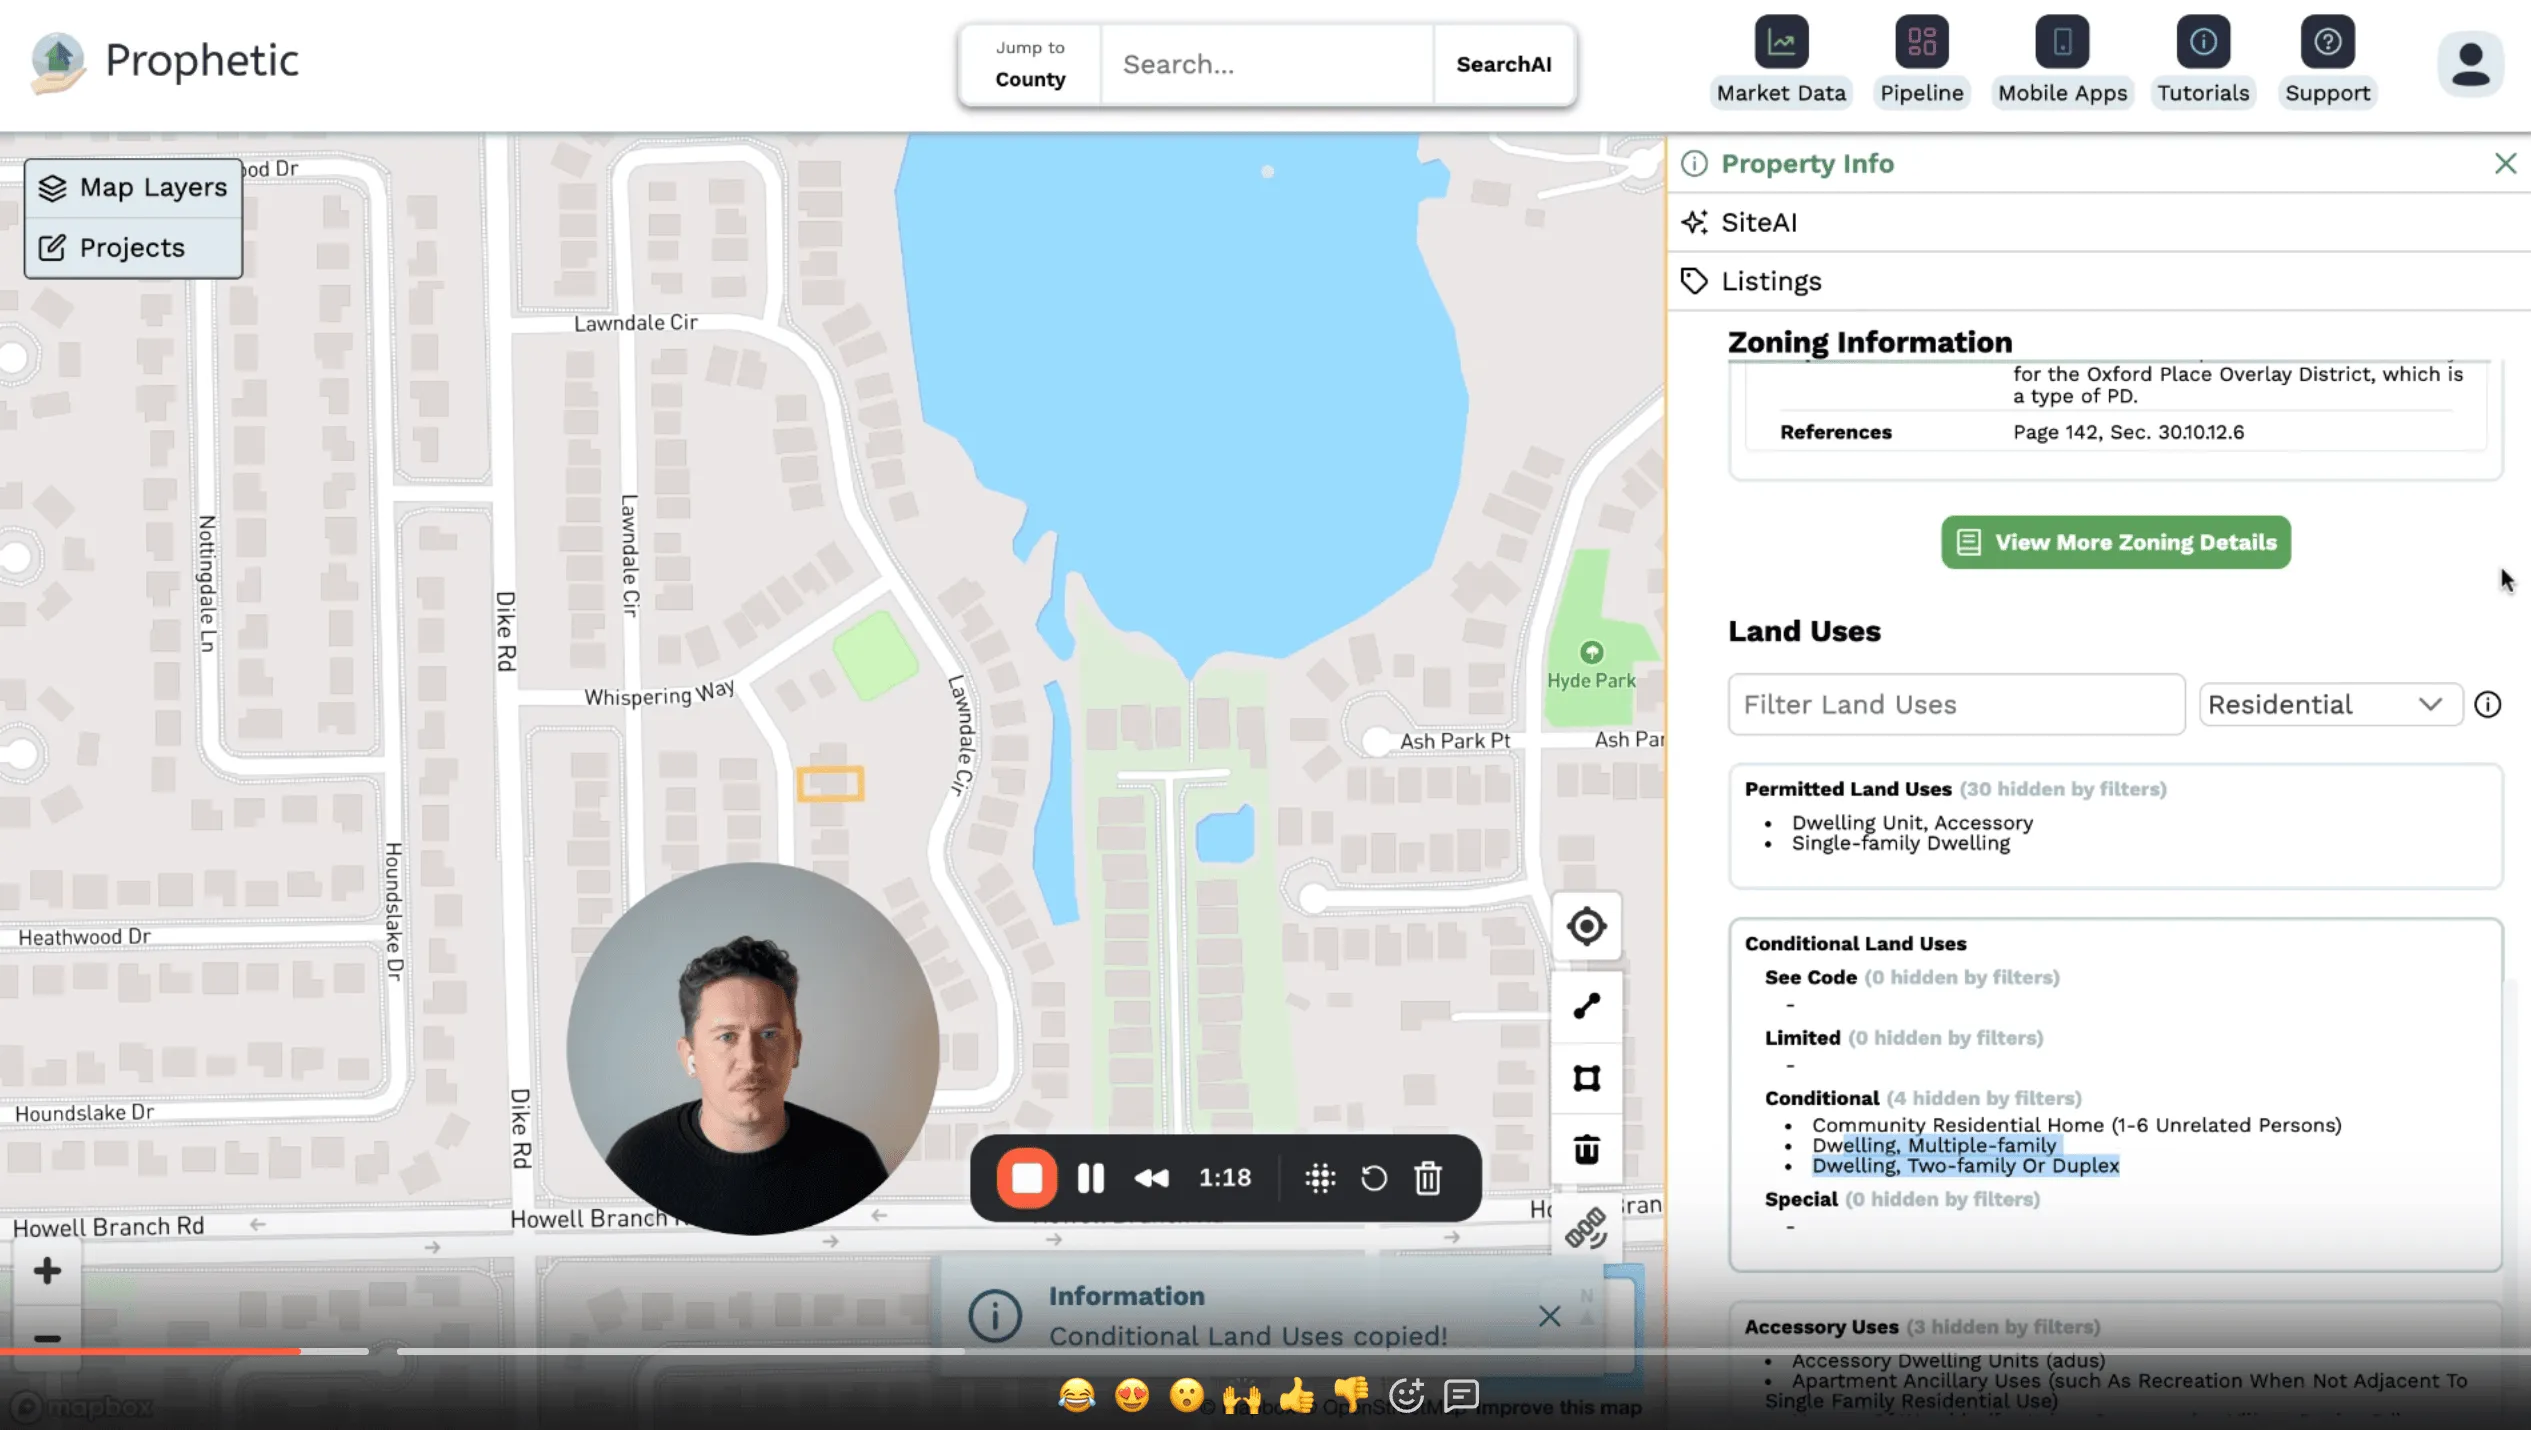2531x1430 pixels.
Task: Click the locate-me crosshair map tool
Action: (1587, 926)
